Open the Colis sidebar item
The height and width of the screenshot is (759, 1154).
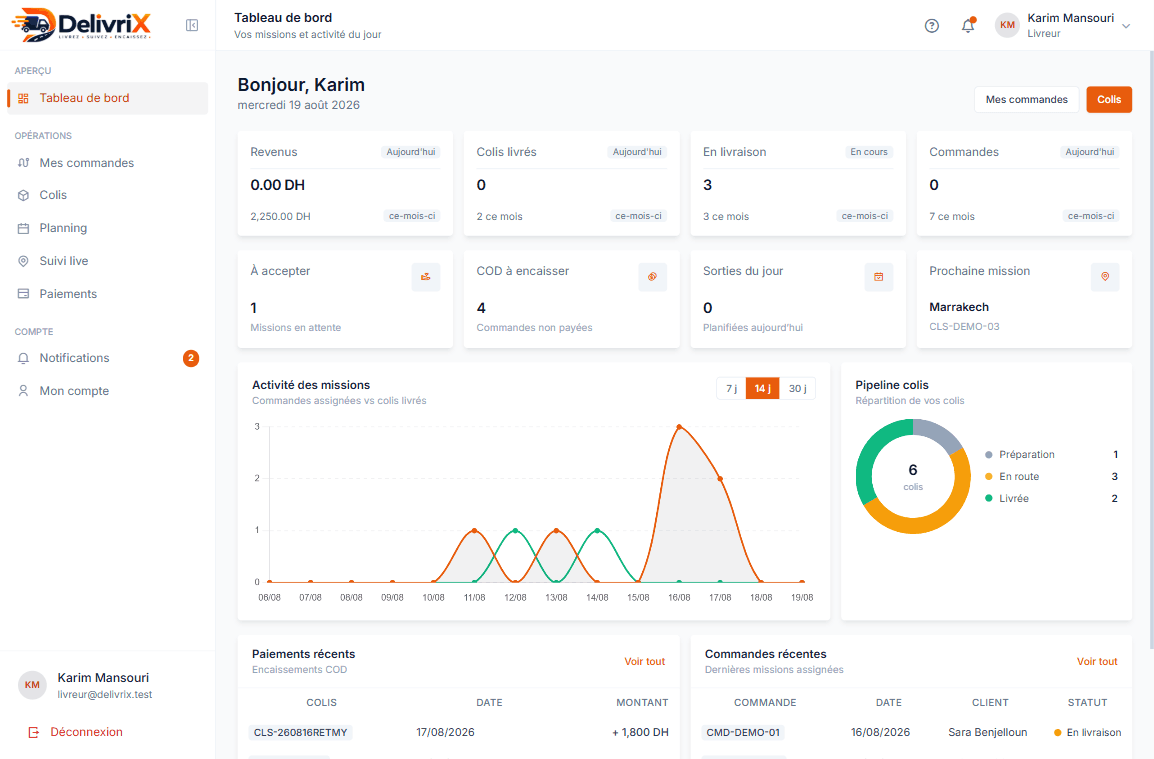coord(107,195)
